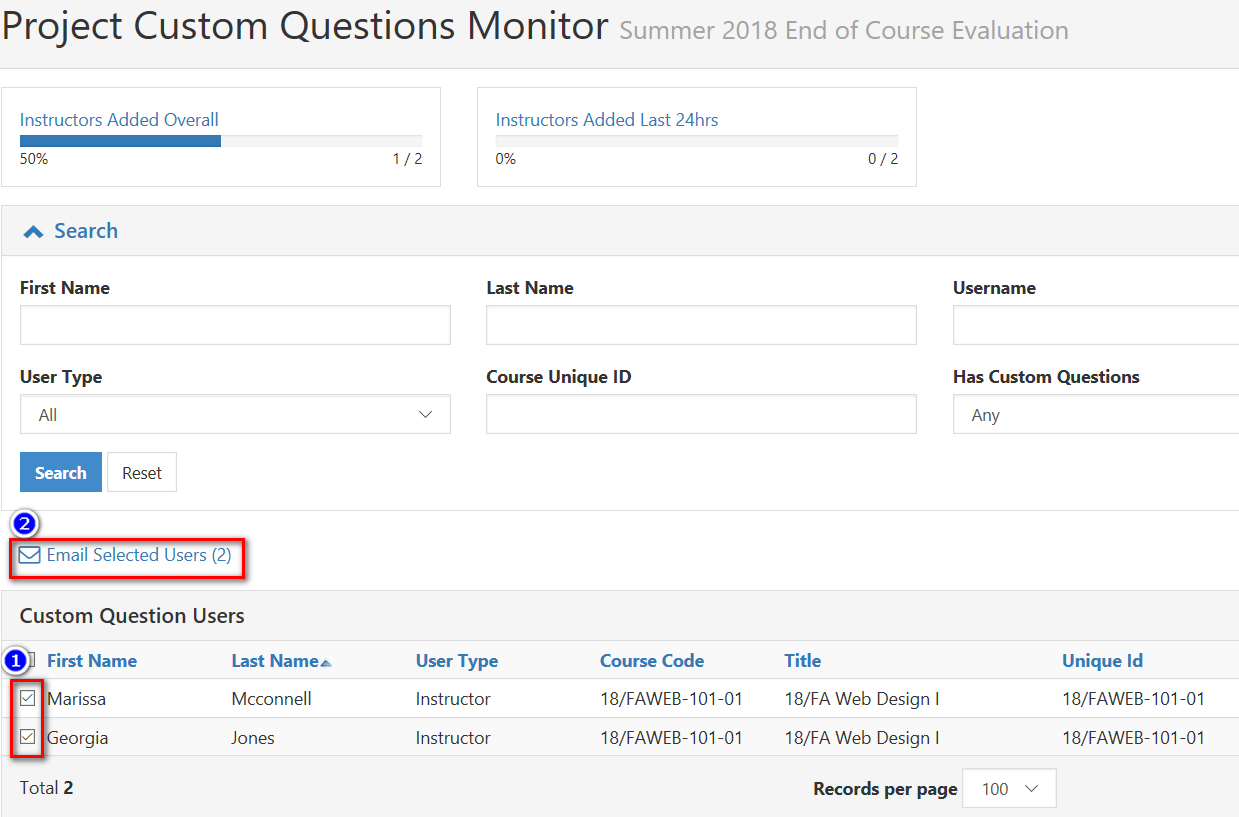Uncheck Marissa Mcconnell's row checkbox
This screenshot has width=1239, height=817.
pyautogui.click(x=28, y=698)
